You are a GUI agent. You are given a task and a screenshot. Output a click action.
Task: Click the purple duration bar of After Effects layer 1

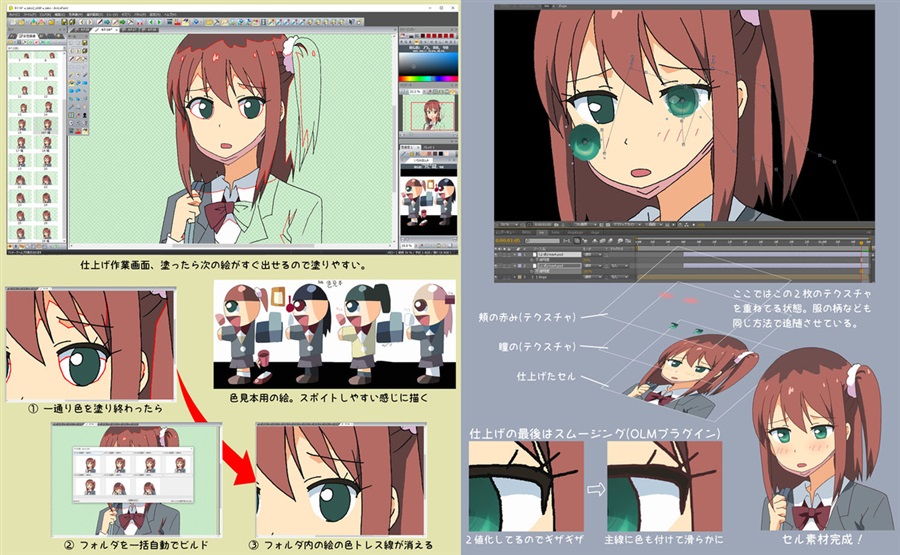[x=776, y=255]
